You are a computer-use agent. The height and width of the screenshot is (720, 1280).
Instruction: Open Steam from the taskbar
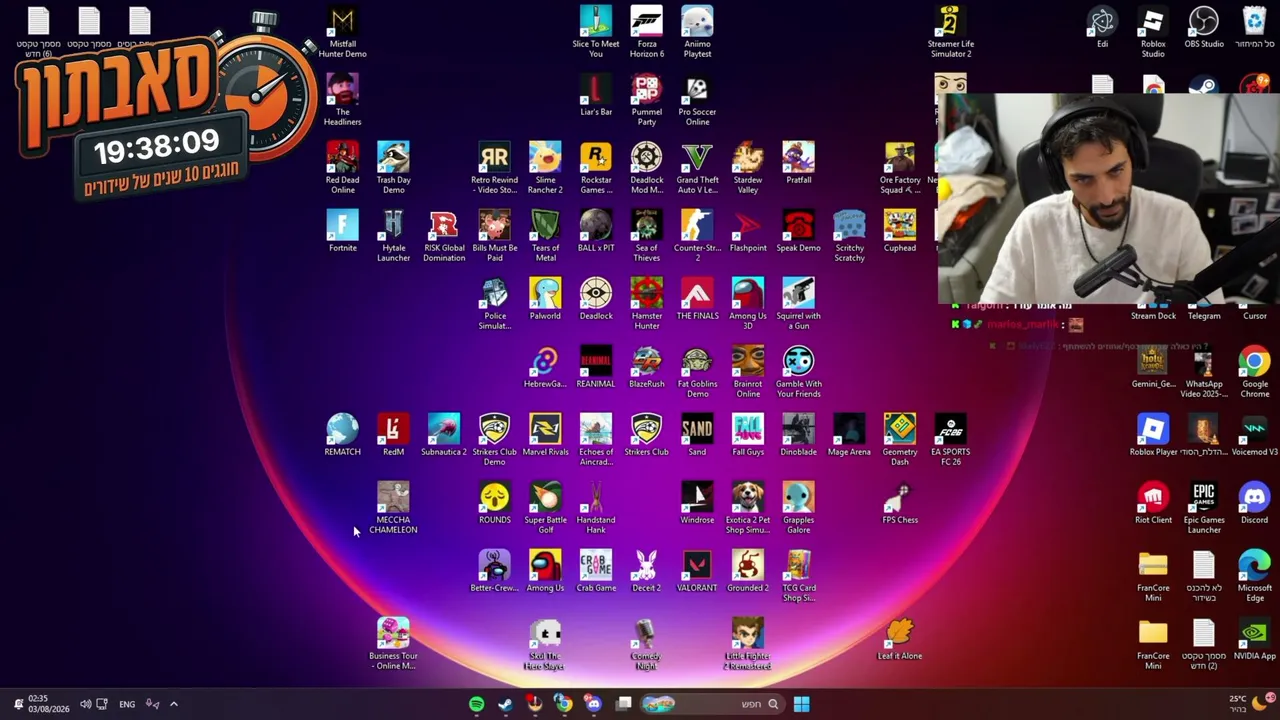pos(505,704)
